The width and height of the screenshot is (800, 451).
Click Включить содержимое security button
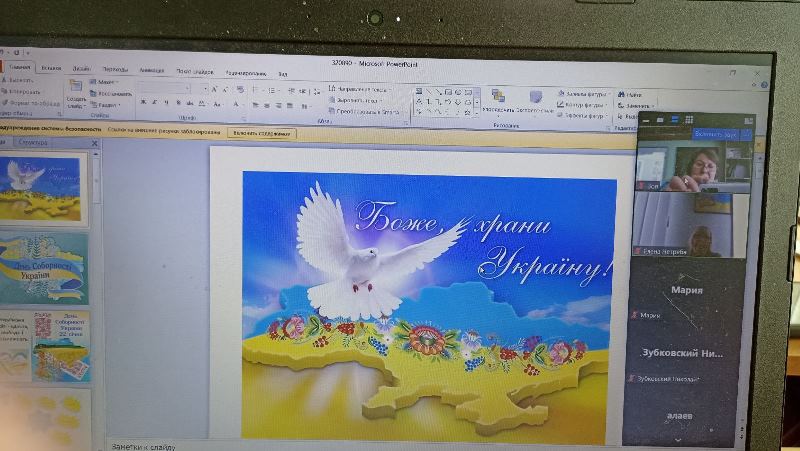tap(262, 134)
